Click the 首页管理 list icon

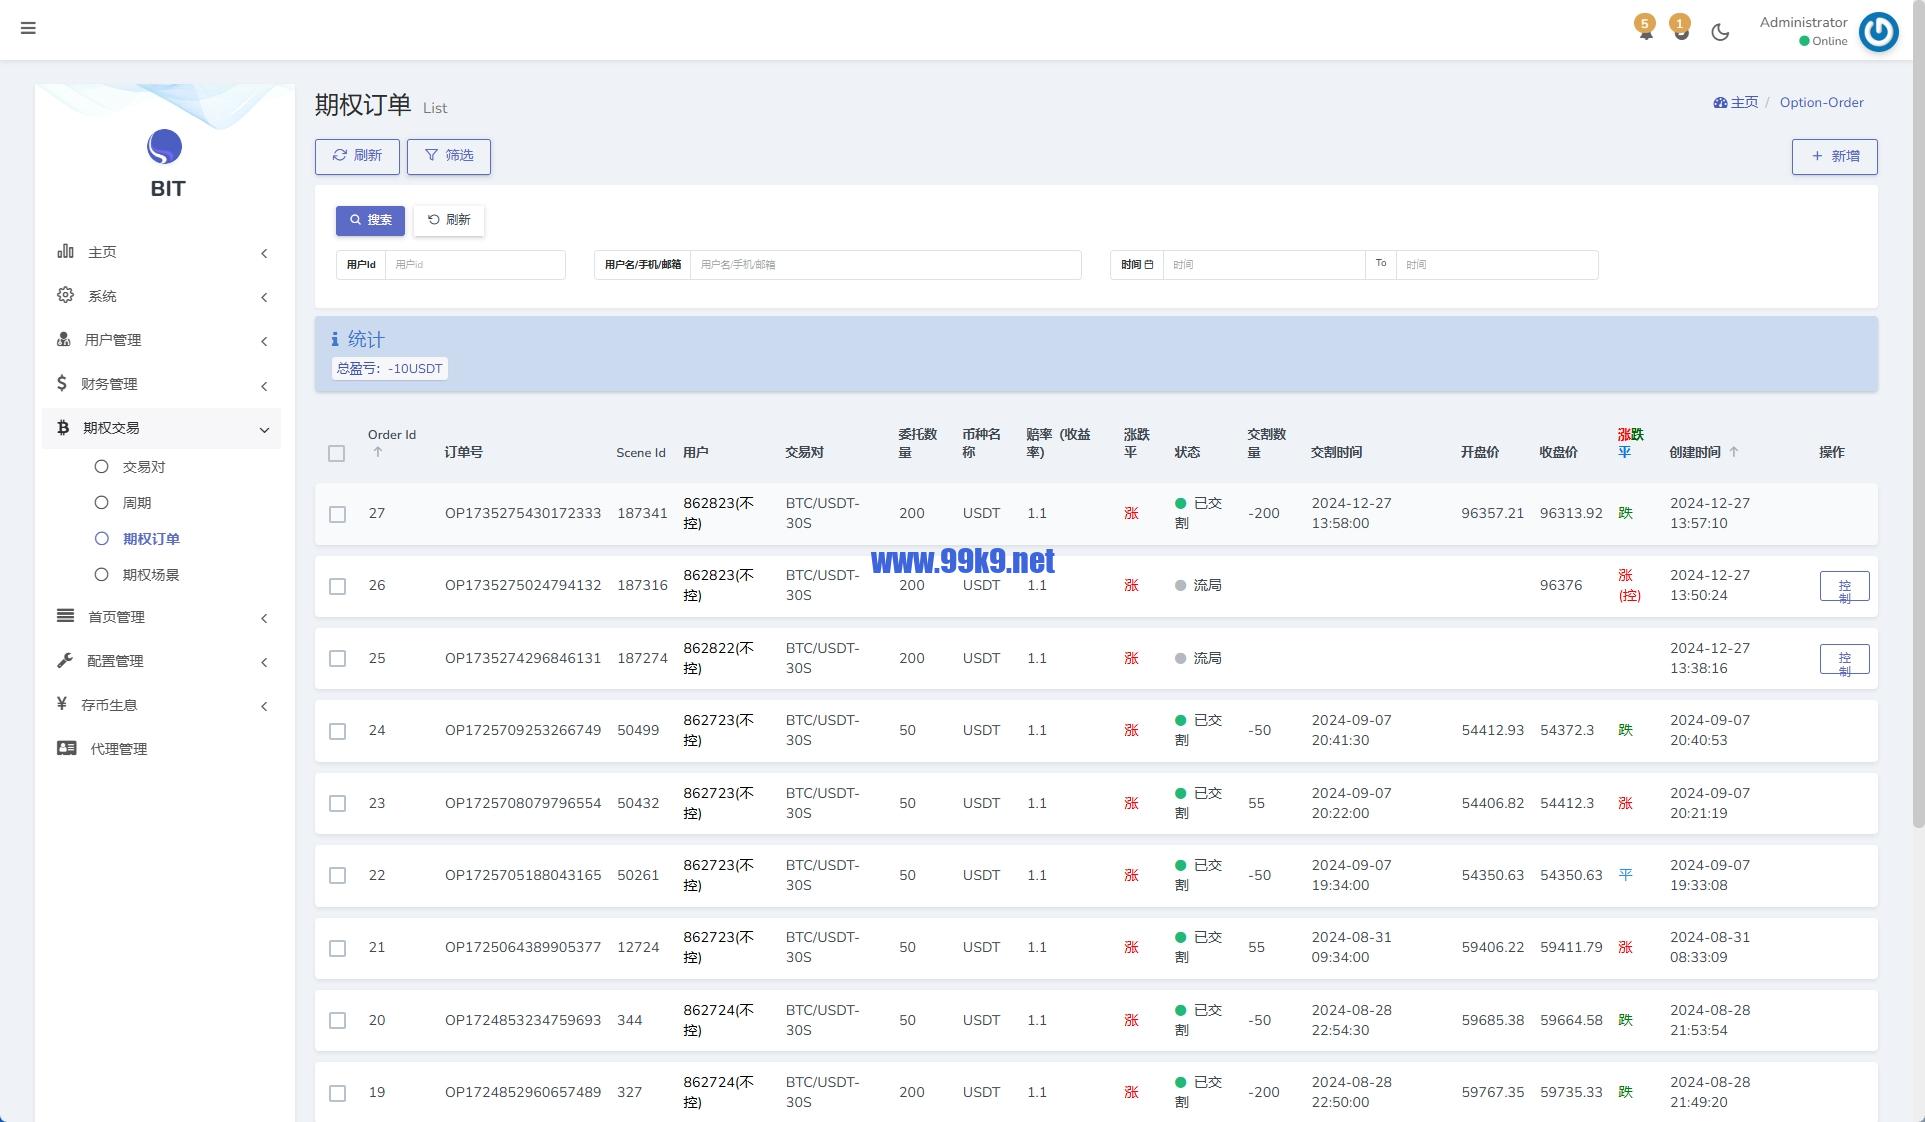coord(66,616)
